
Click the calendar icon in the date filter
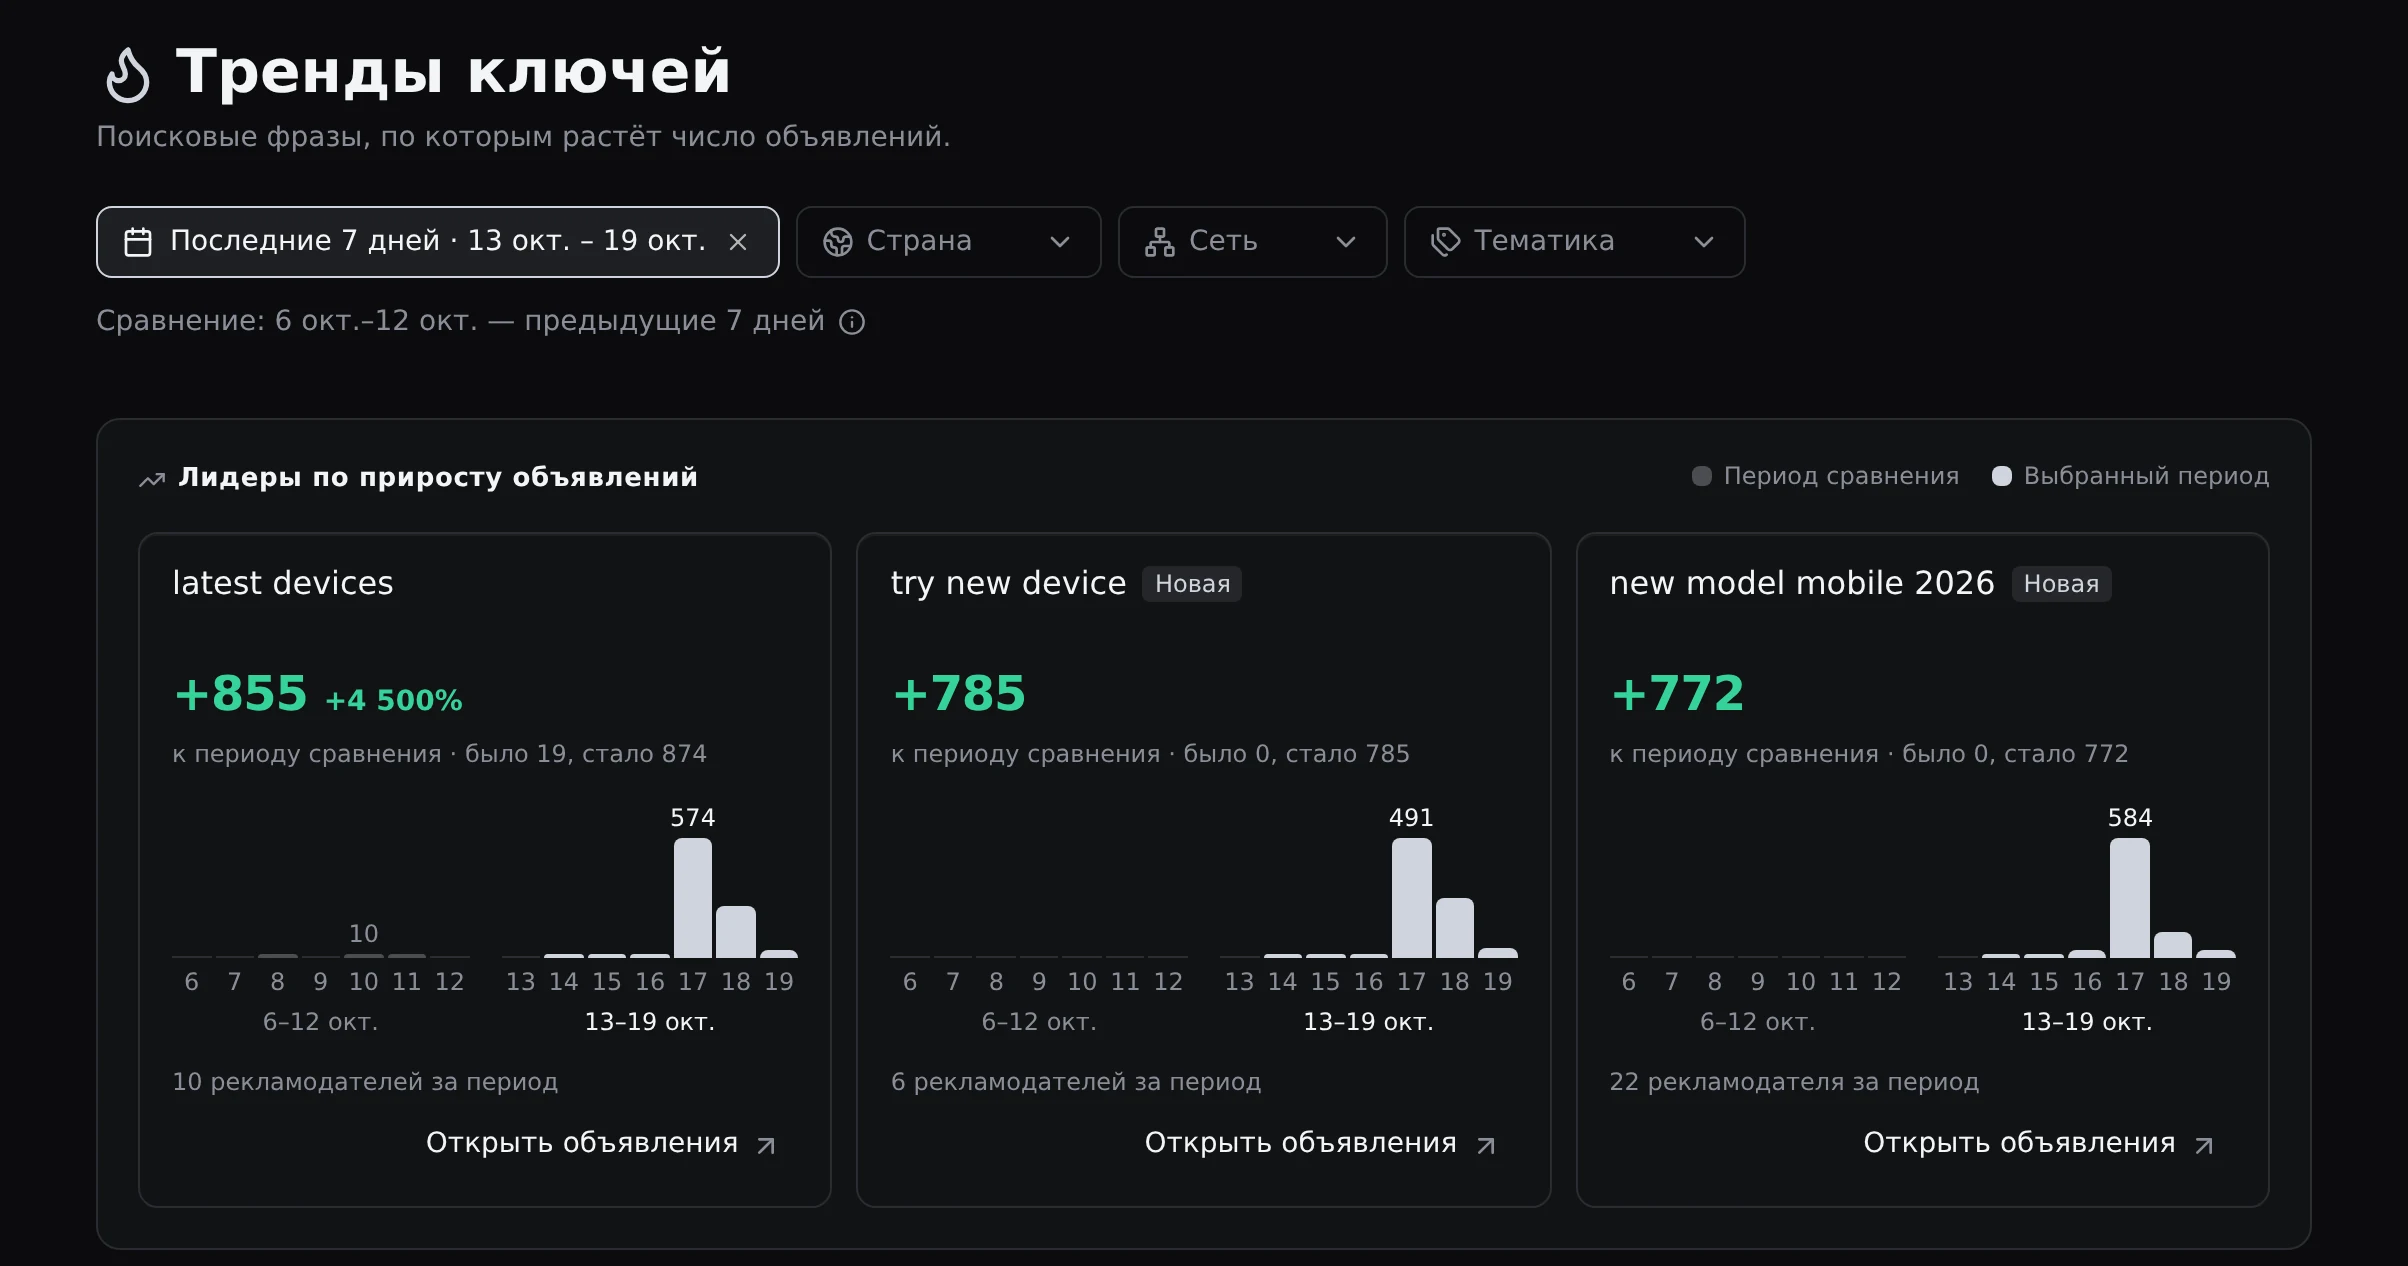coord(138,242)
